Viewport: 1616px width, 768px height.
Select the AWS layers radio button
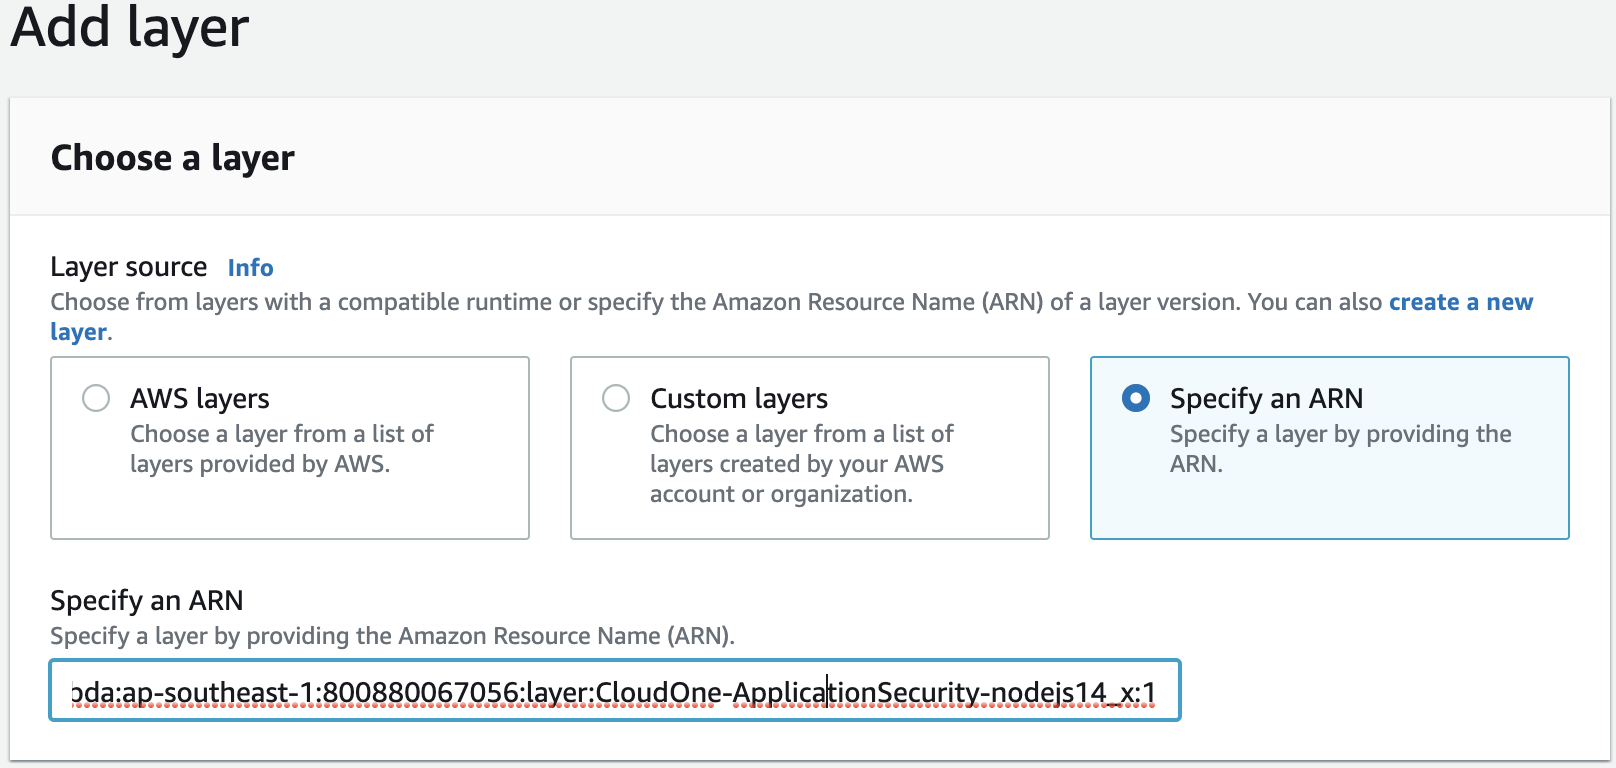(96, 398)
